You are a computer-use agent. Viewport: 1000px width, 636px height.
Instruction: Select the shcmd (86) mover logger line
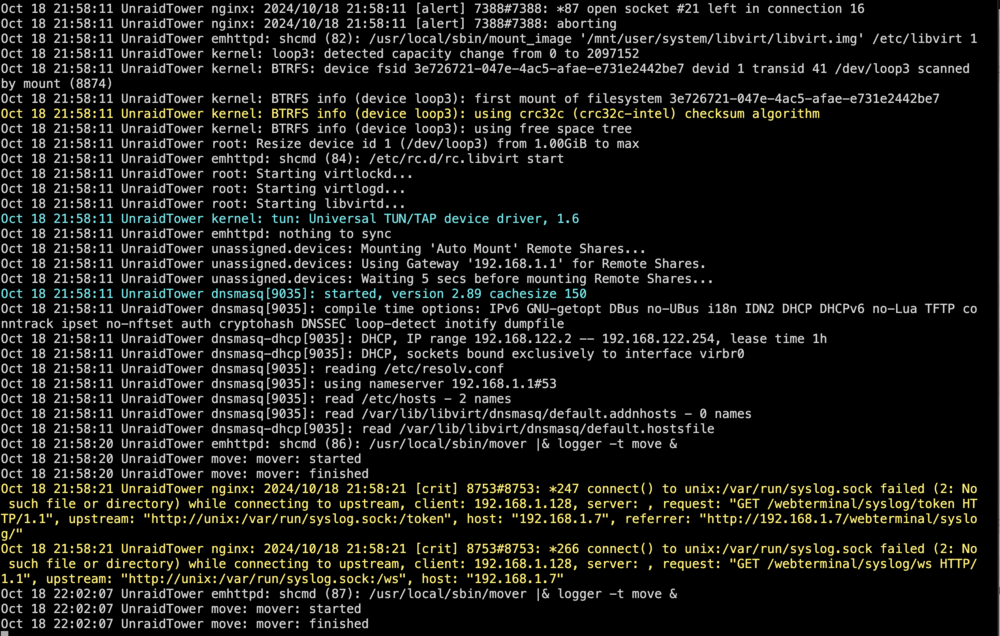(339, 443)
